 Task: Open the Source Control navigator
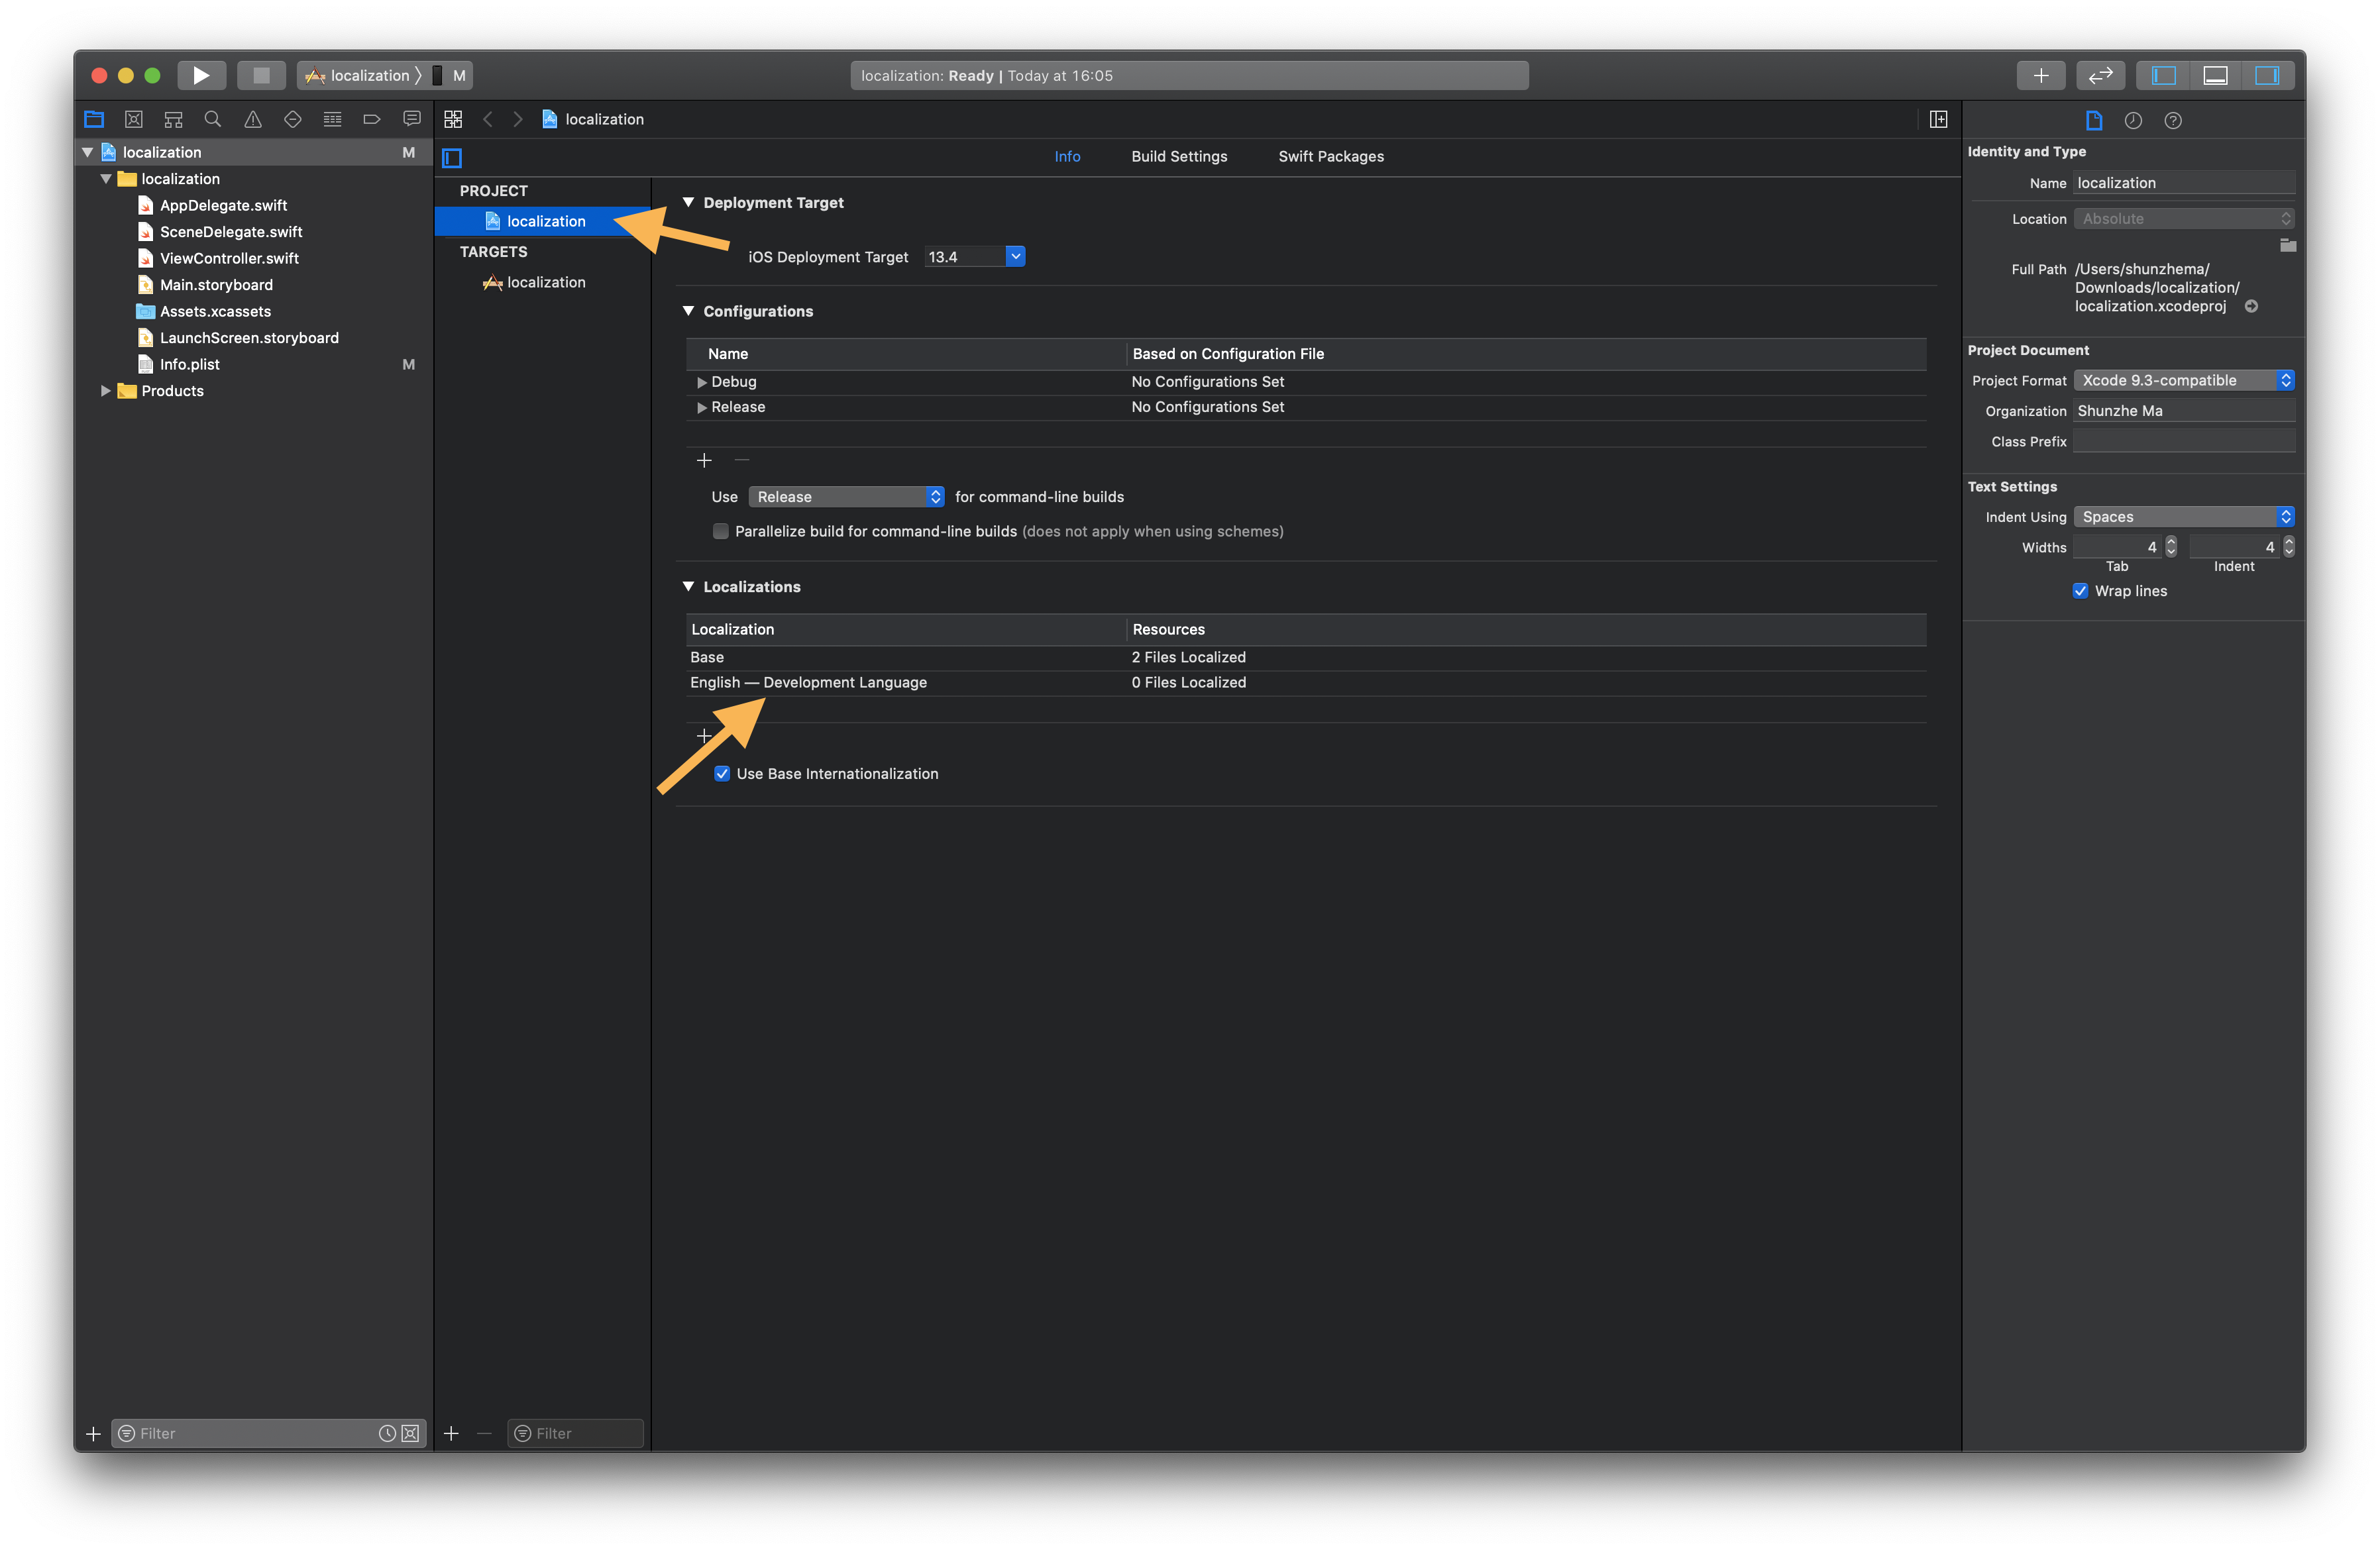click(133, 119)
